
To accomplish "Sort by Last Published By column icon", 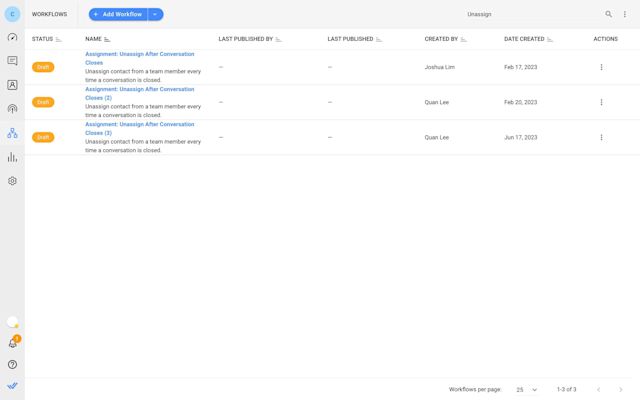I will (x=278, y=39).
